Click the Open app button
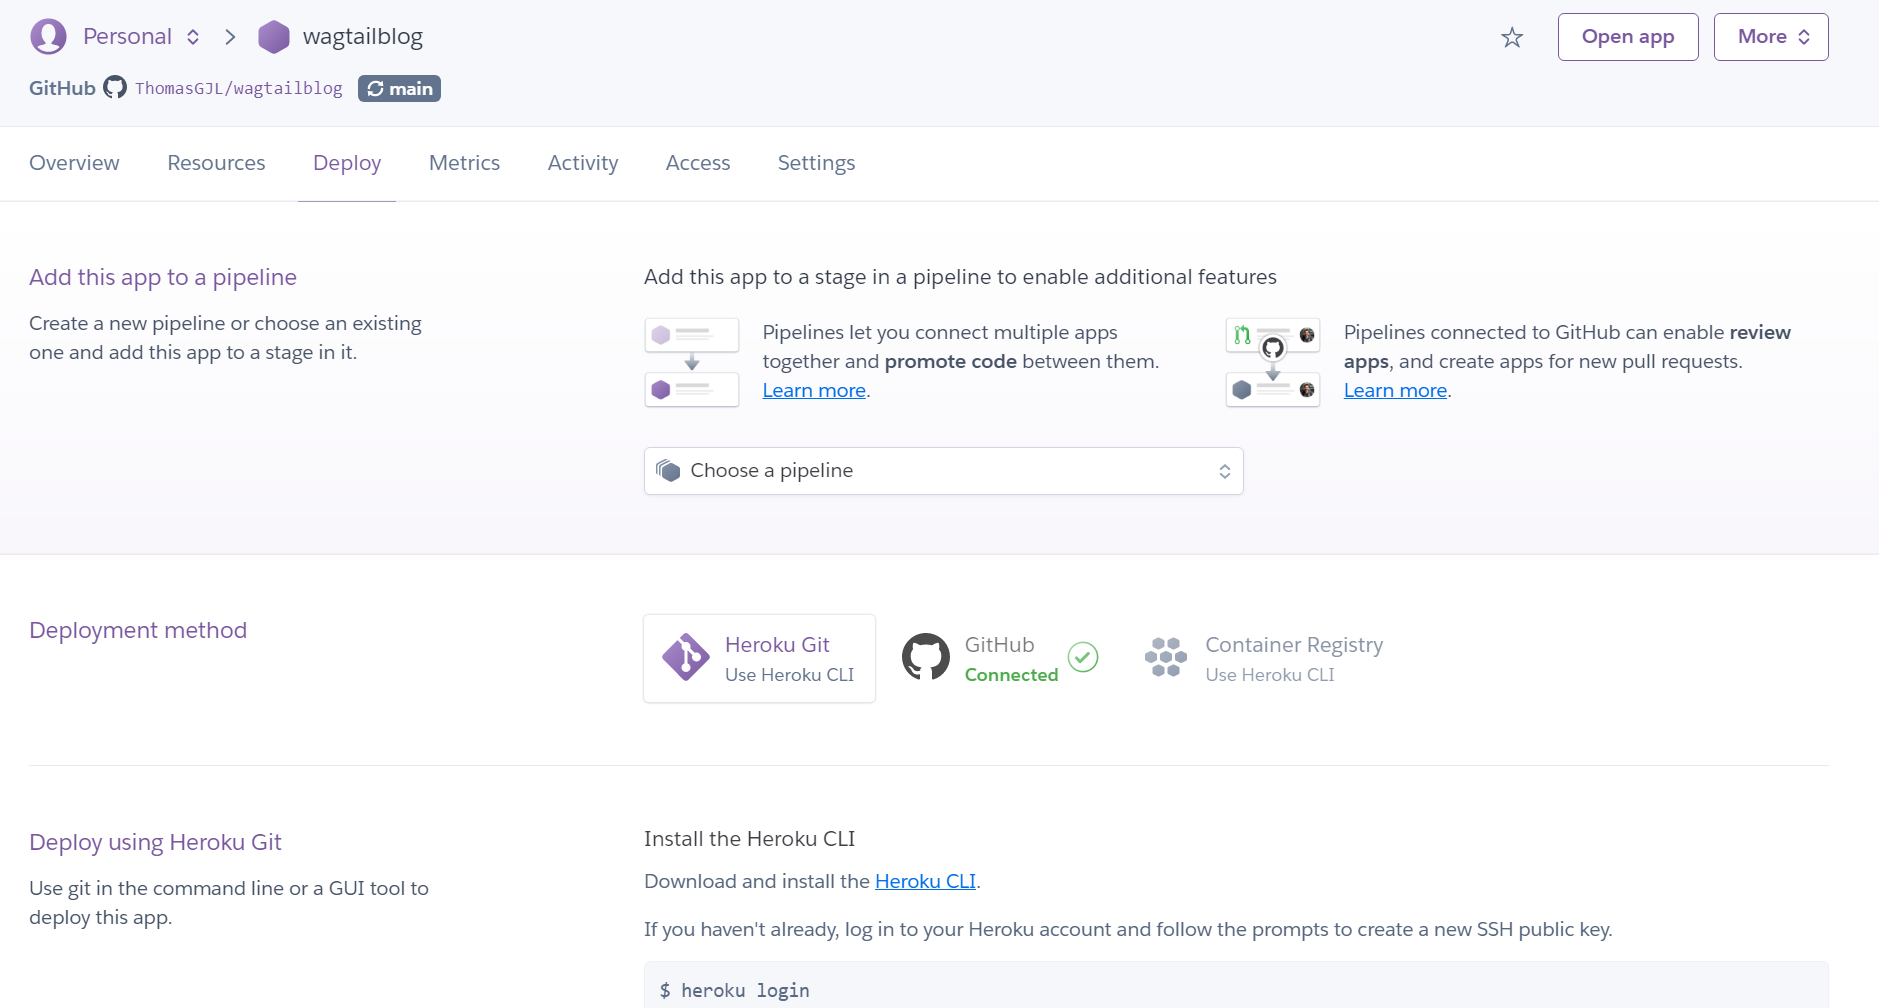 tap(1628, 37)
